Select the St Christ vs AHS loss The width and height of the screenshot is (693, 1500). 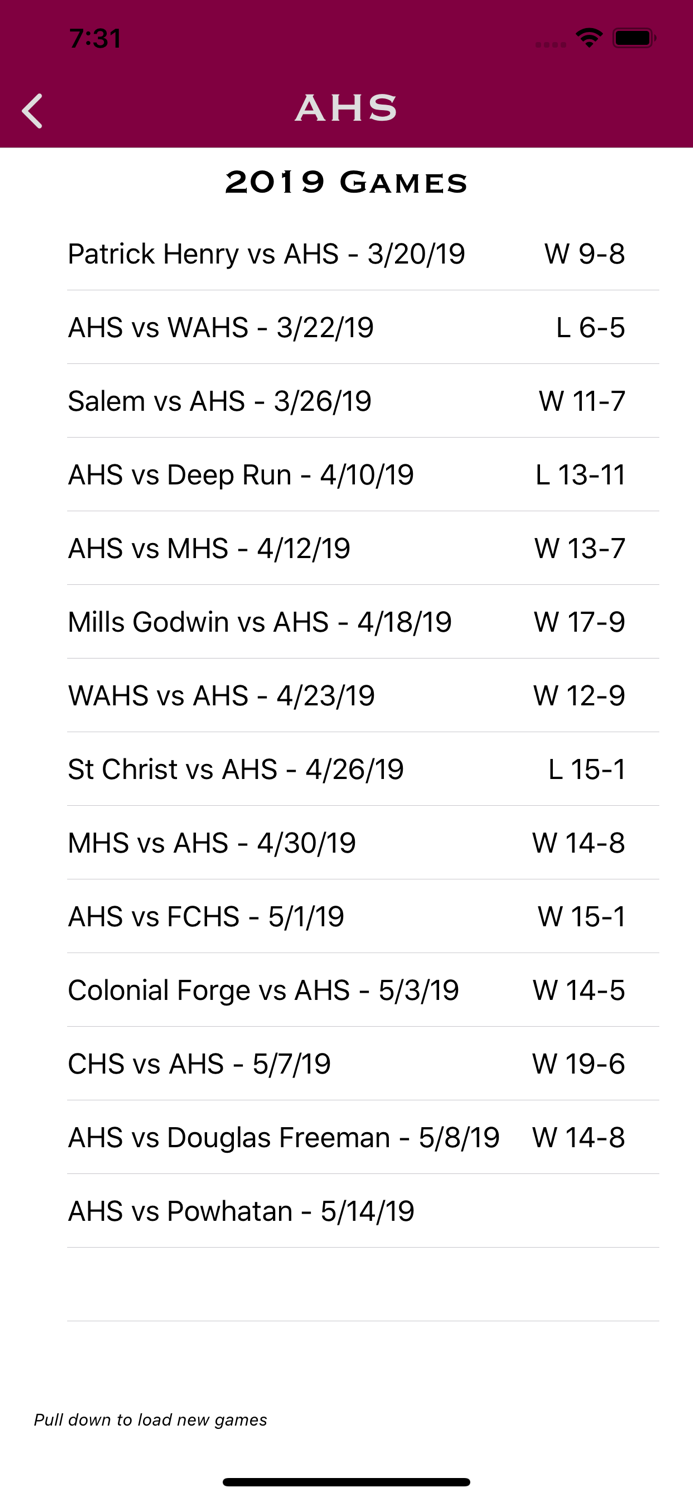(346, 769)
